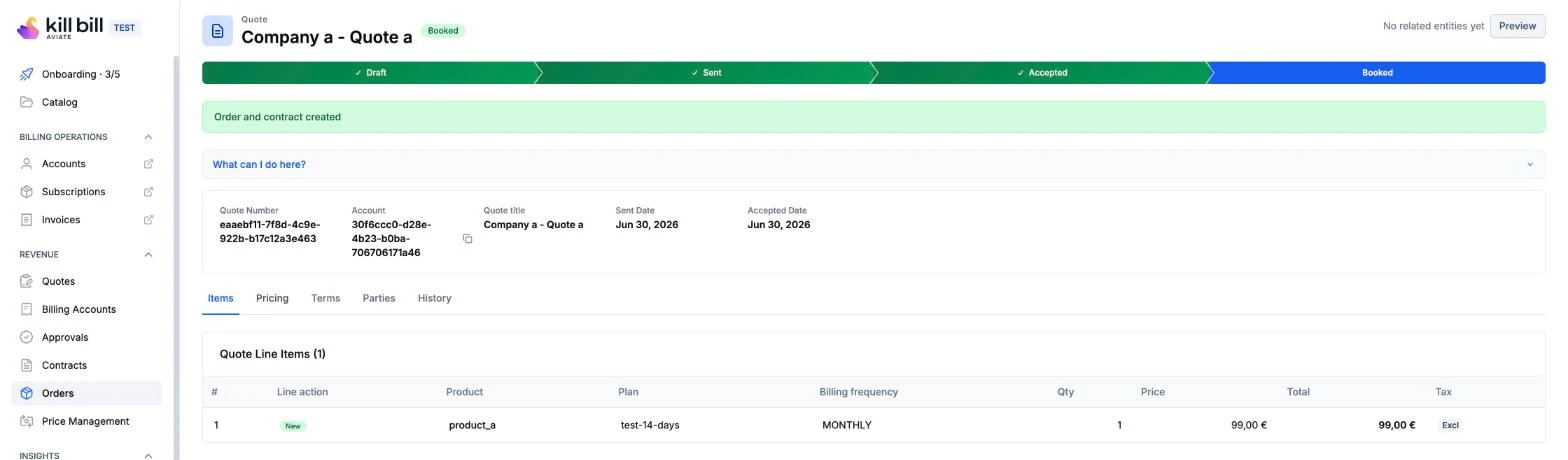Click the Quotes sidebar icon
This screenshot has width=1568, height=460.
click(x=27, y=282)
